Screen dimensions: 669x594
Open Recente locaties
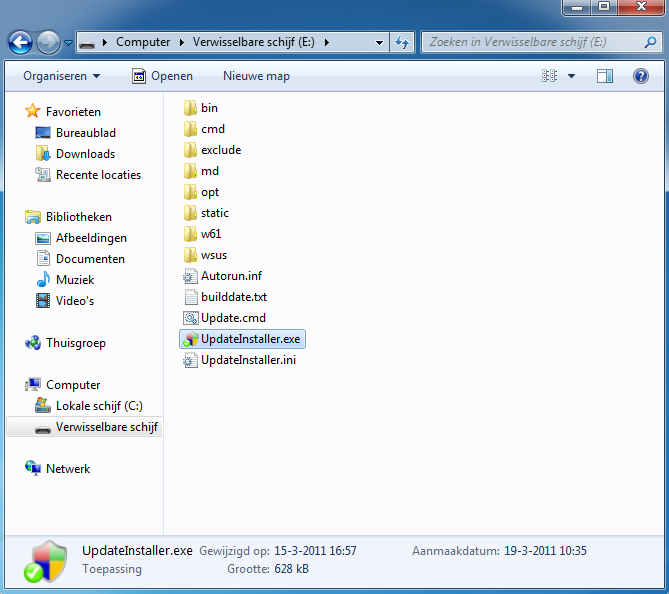coord(88,175)
